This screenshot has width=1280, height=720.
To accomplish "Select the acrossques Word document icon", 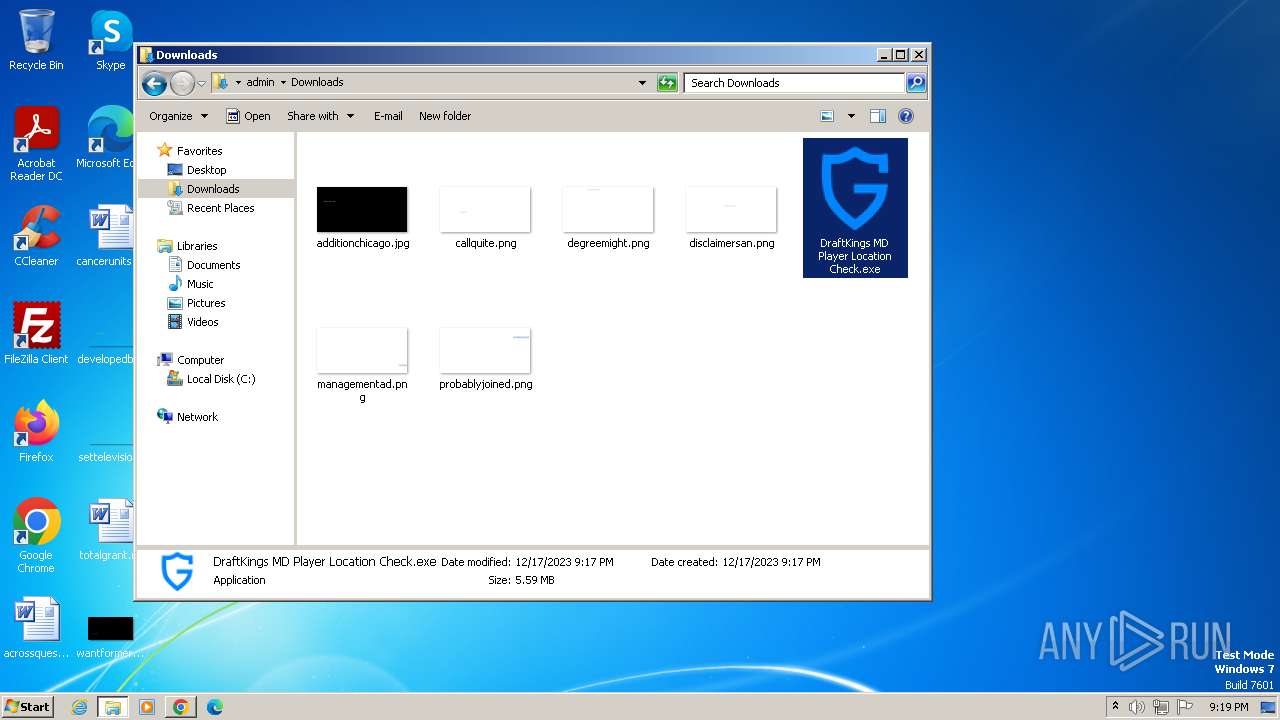I will pyautogui.click(x=36, y=628).
